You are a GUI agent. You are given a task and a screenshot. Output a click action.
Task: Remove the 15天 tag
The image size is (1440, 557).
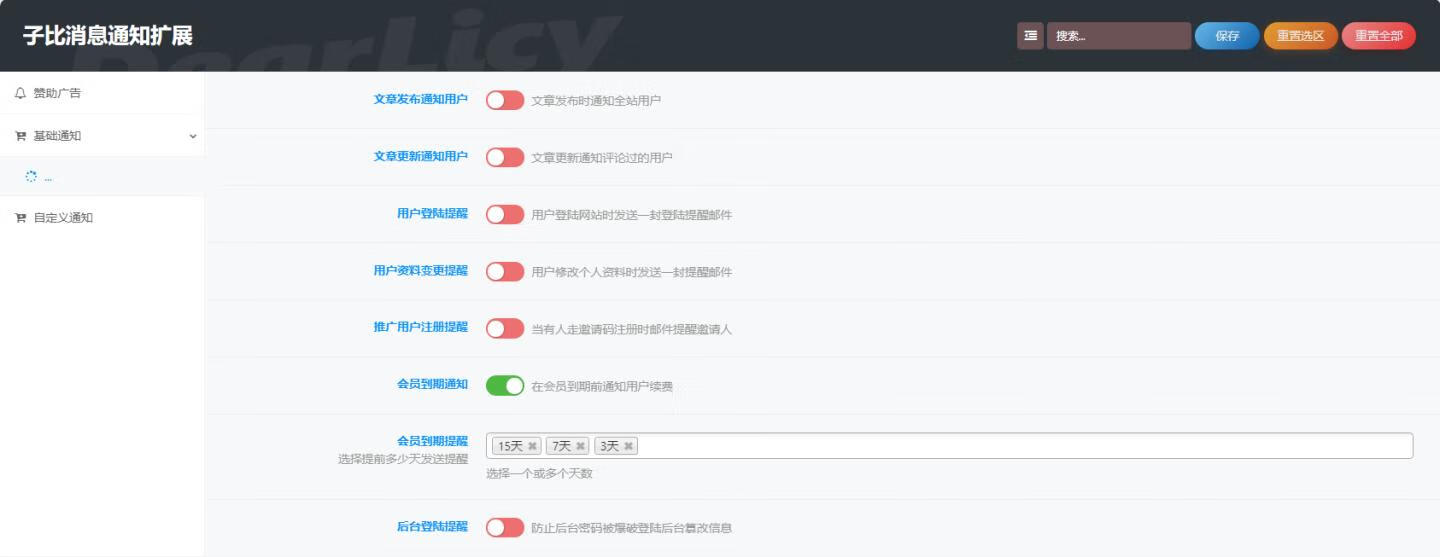pyautogui.click(x=532, y=446)
